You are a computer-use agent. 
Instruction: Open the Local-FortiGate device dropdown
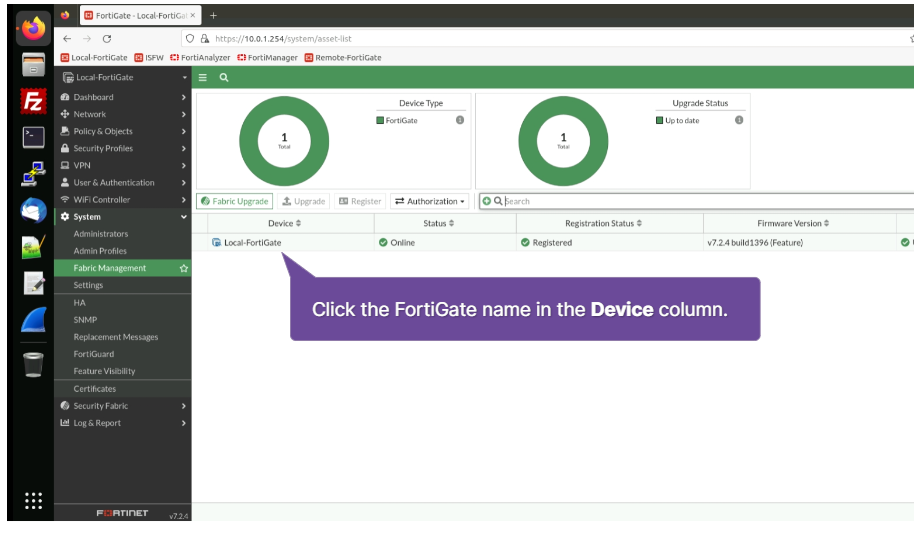(123, 78)
